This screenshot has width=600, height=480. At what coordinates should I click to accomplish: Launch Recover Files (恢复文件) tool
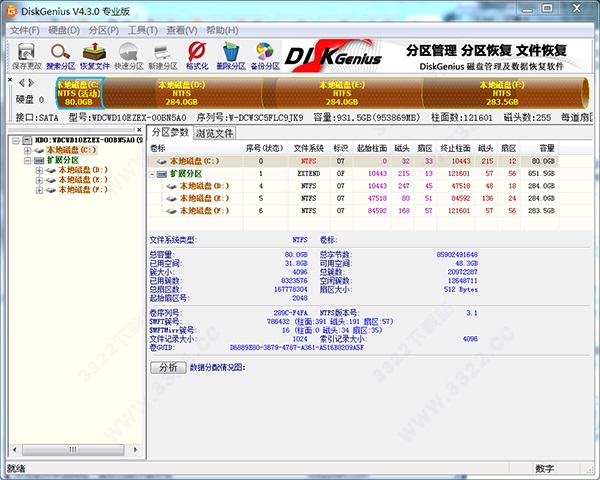pos(95,56)
